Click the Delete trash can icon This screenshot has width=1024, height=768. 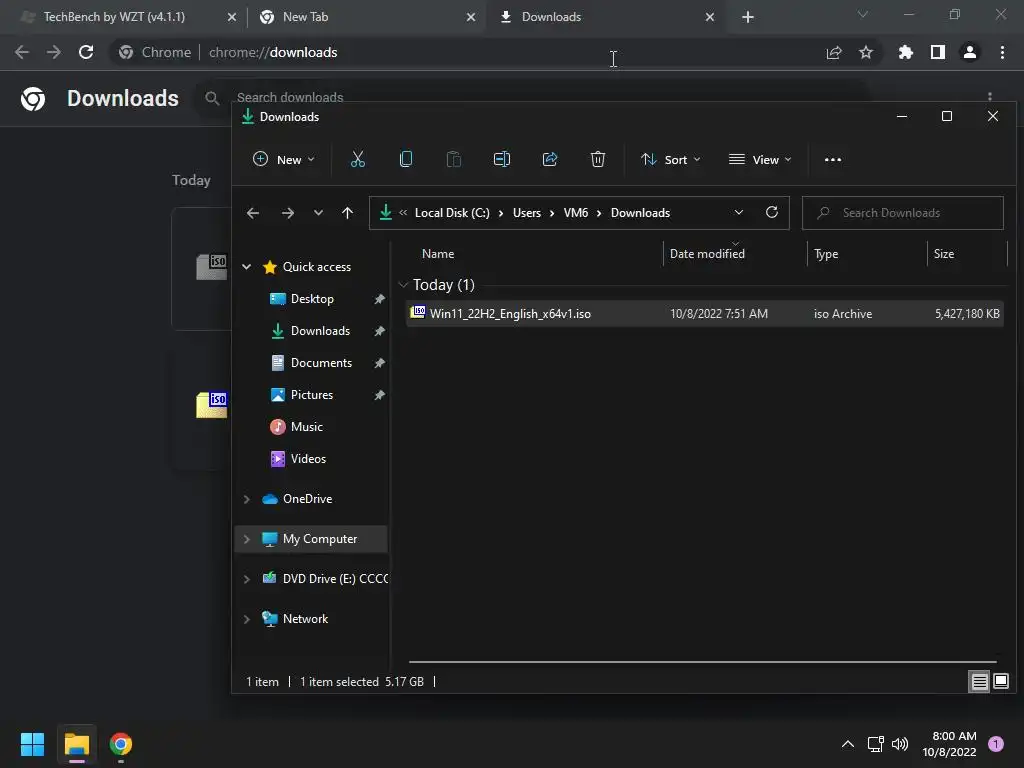pyautogui.click(x=598, y=159)
